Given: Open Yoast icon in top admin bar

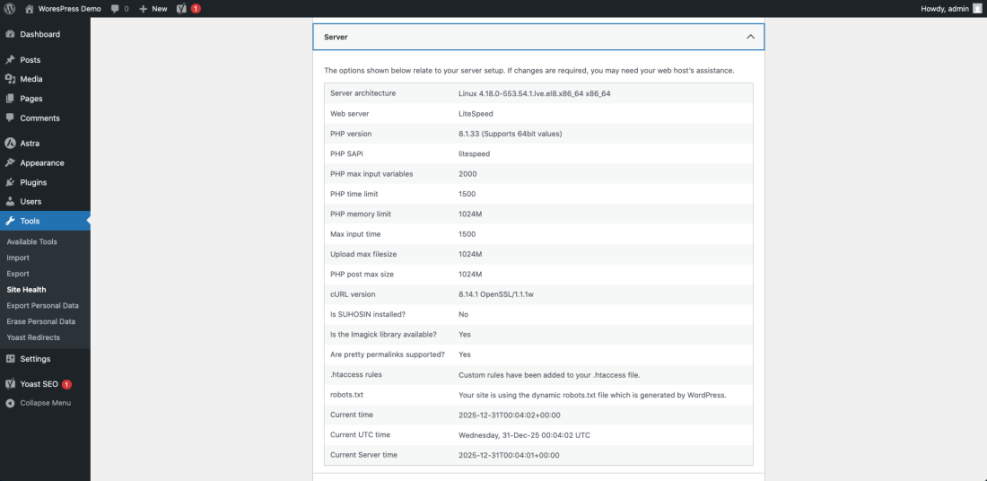Looking at the screenshot, I should (x=182, y=9).
